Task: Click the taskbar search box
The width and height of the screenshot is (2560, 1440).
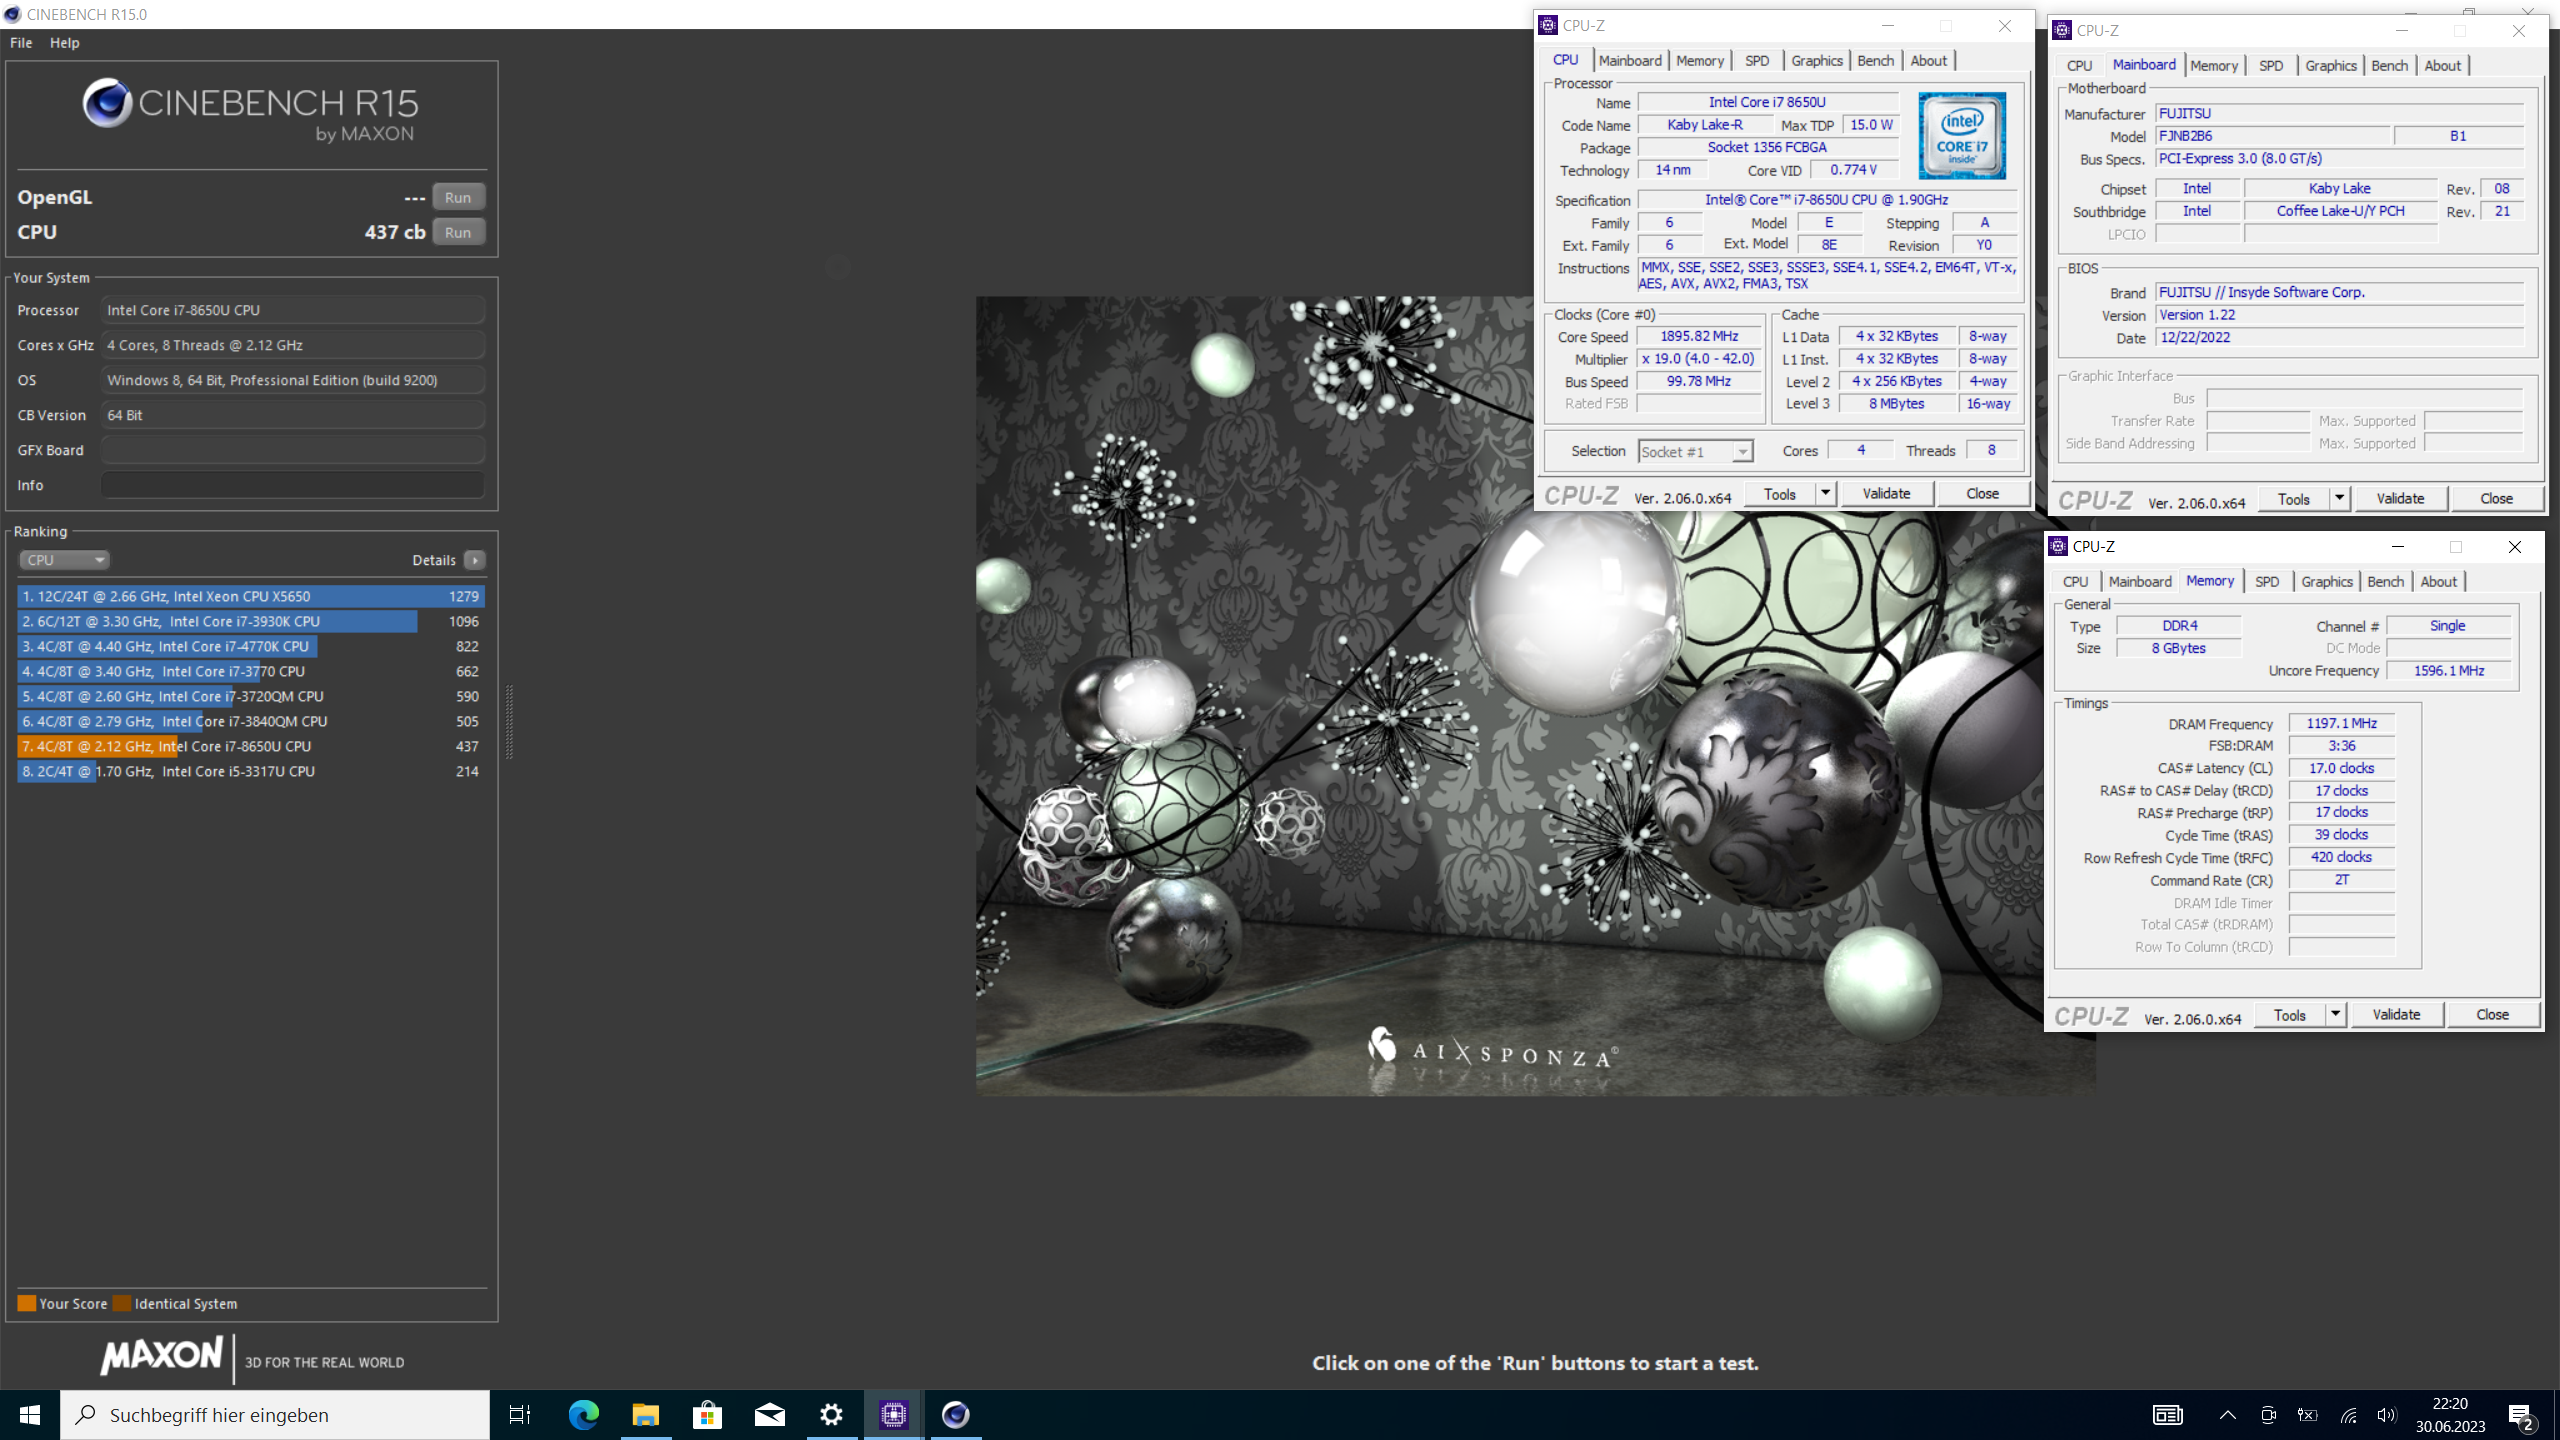Action: tap(275, 1415)
